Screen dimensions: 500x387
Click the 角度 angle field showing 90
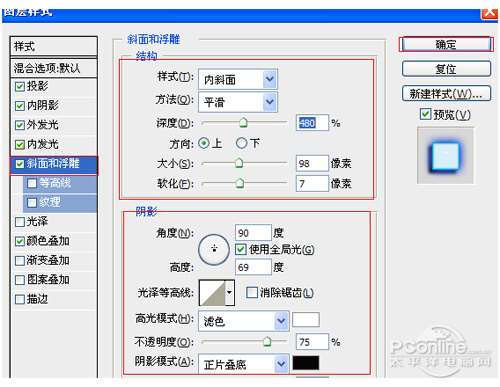[x=253, y=233]
